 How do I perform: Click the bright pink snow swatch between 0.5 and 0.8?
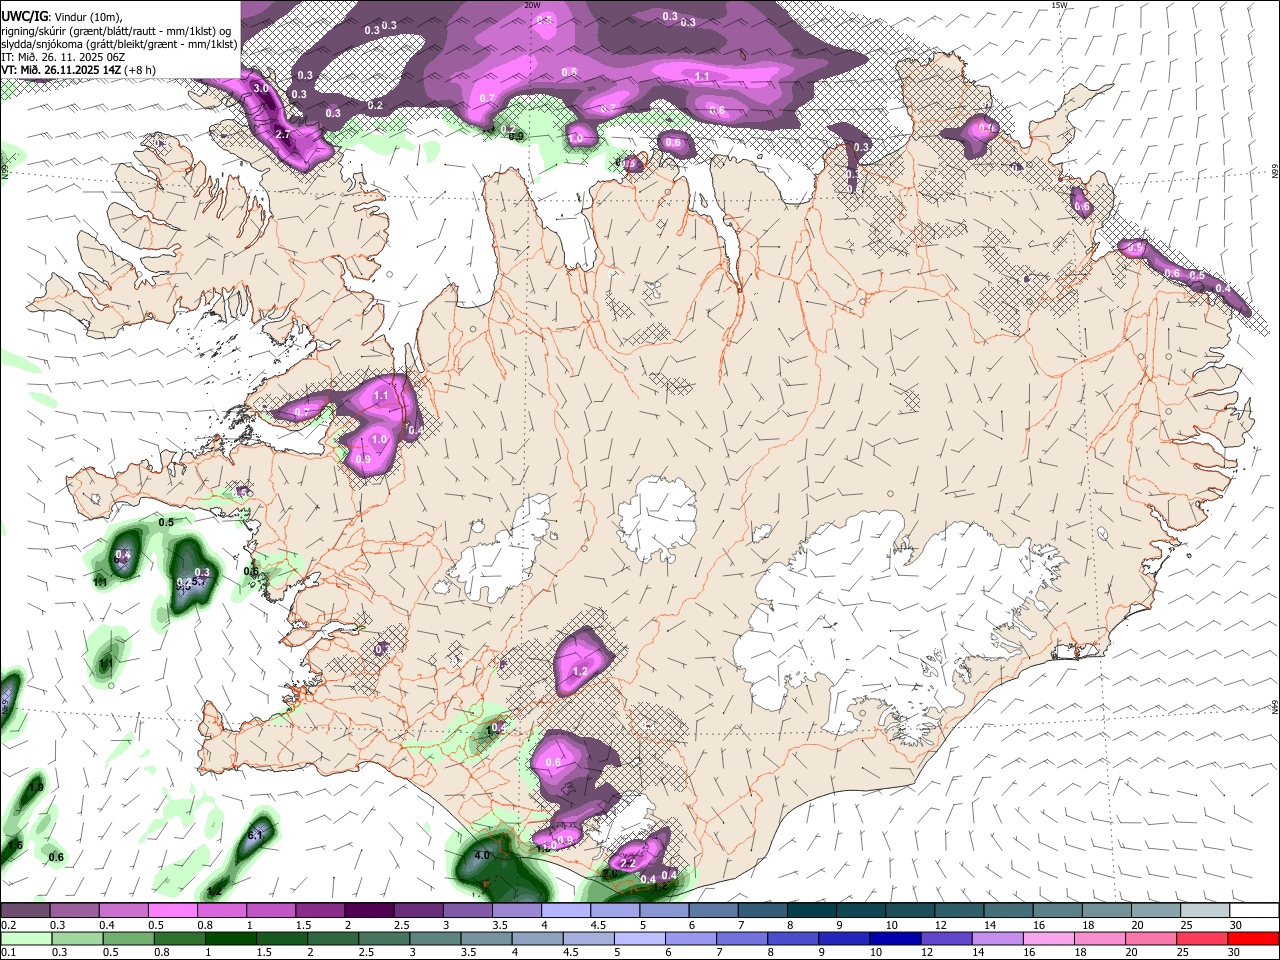[x=172, y=910]
